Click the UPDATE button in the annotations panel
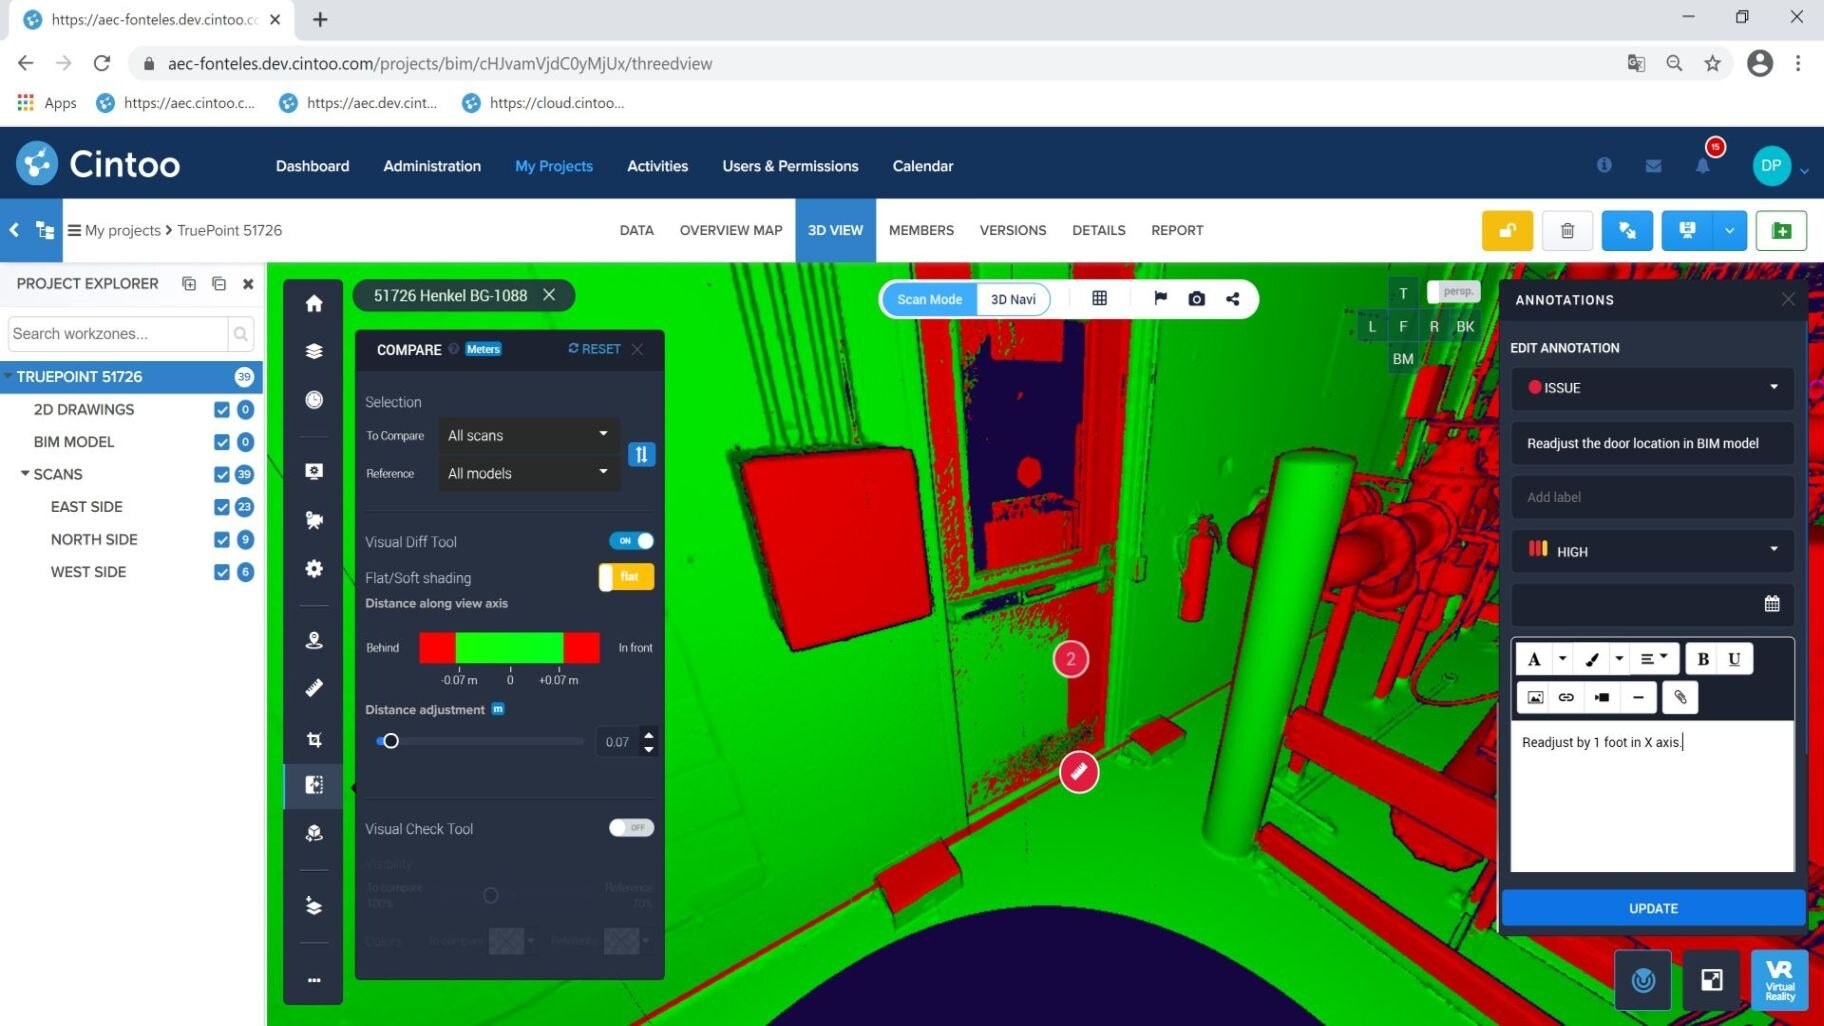The width and height of the screenshot is (1824, 1026). pos(1652,908)
